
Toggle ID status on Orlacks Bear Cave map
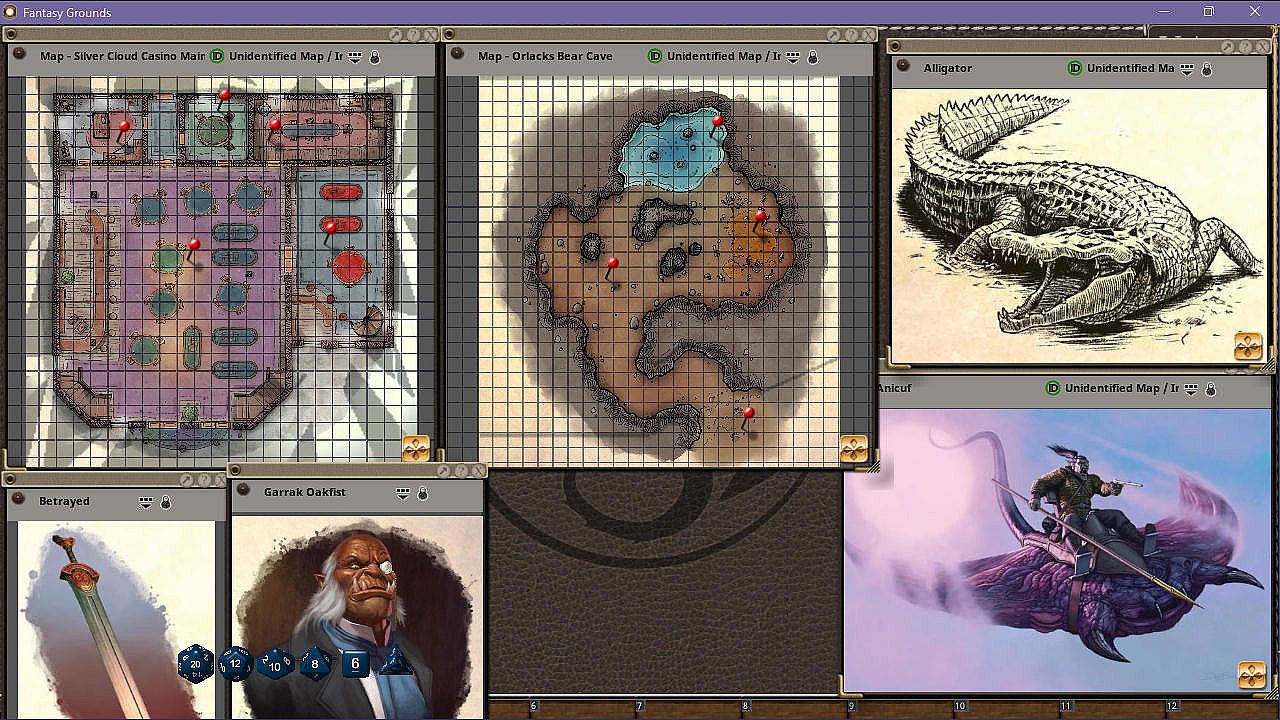click(655, 56)
